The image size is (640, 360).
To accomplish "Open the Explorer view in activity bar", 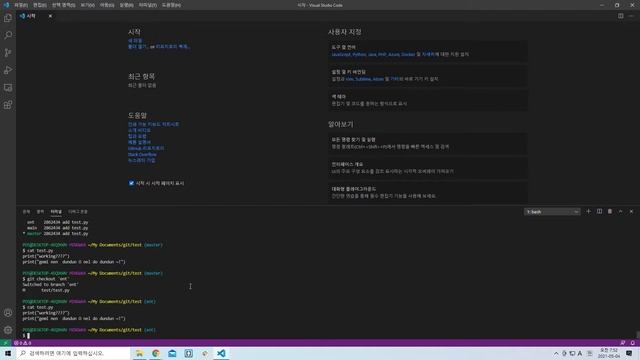I will (8, 18).
